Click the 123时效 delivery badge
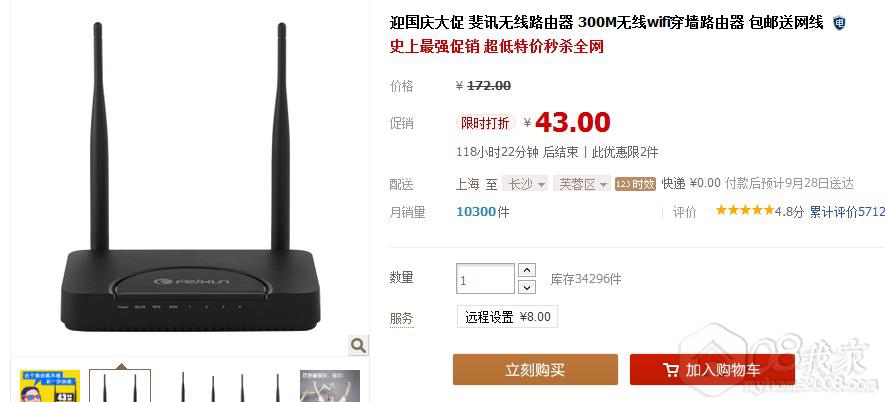 click(635, 184)
